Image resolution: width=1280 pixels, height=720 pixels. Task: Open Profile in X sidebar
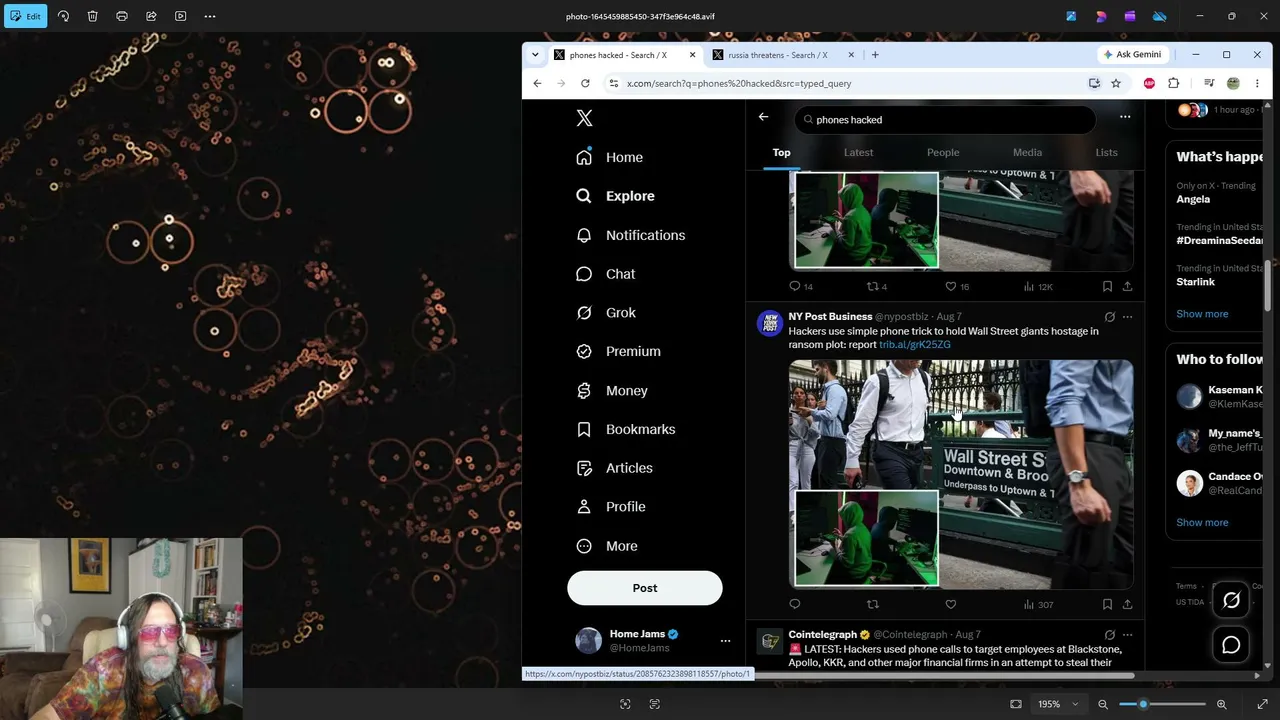[x=611, y=507]
